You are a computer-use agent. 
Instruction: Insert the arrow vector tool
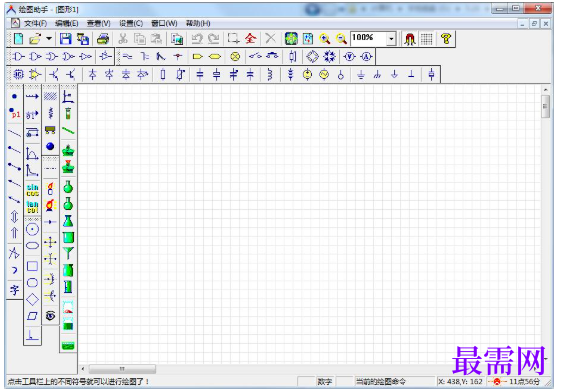tap(32, 96)
